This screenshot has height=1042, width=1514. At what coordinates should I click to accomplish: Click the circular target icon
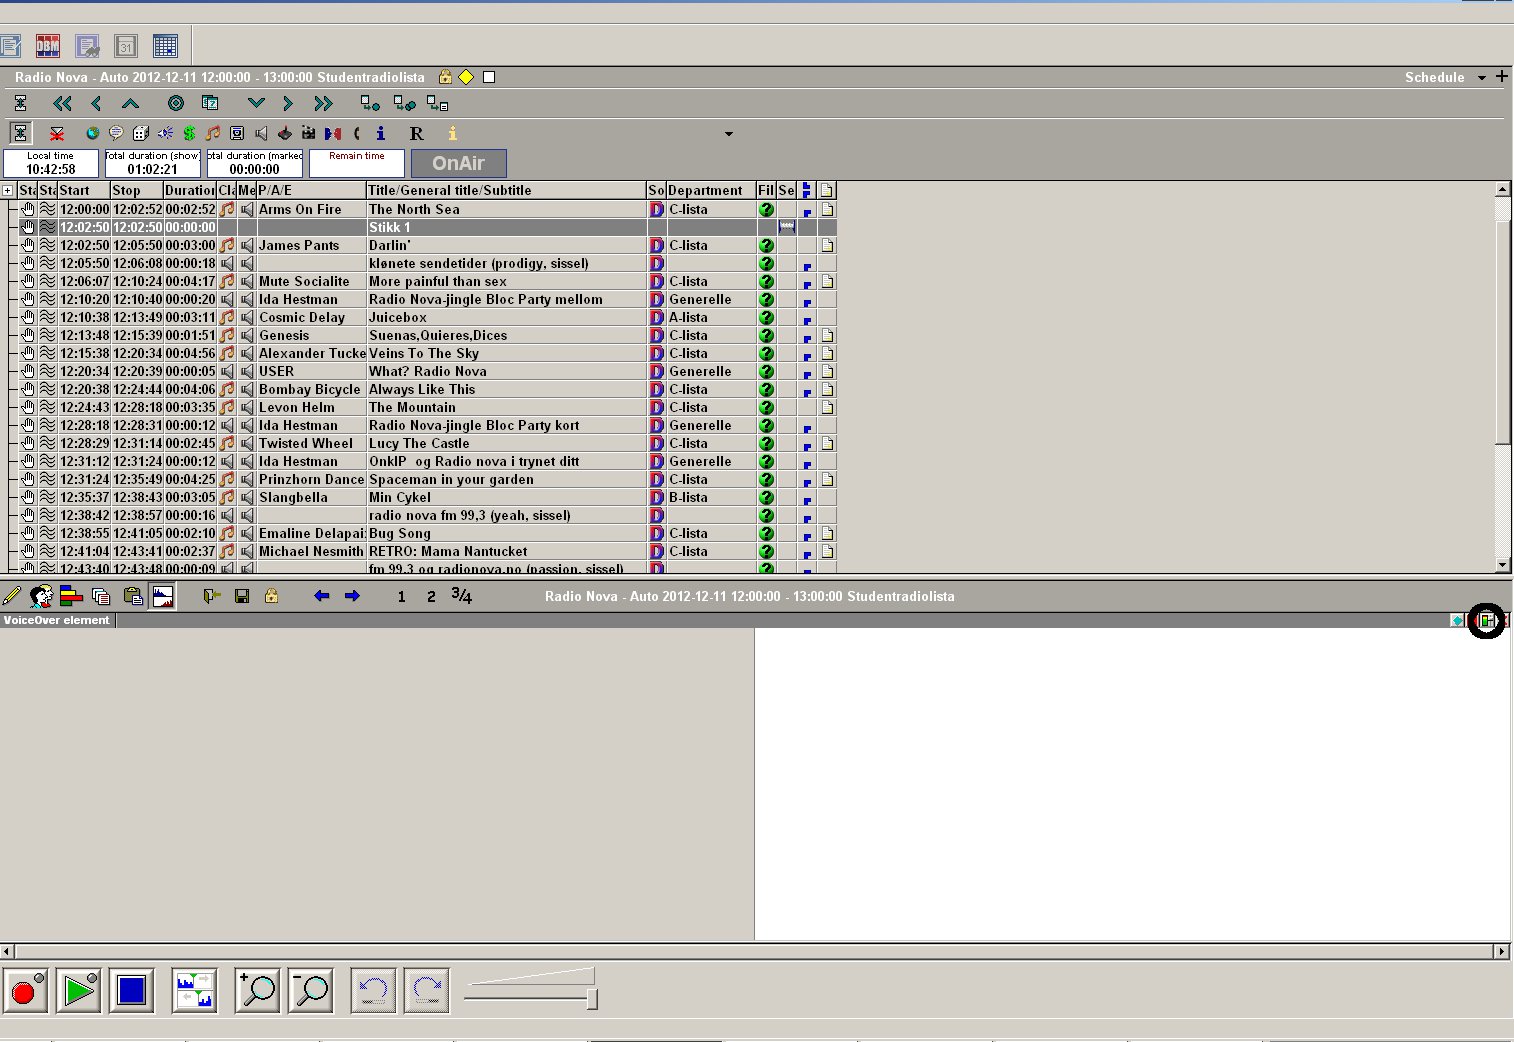tap(176, 103)
